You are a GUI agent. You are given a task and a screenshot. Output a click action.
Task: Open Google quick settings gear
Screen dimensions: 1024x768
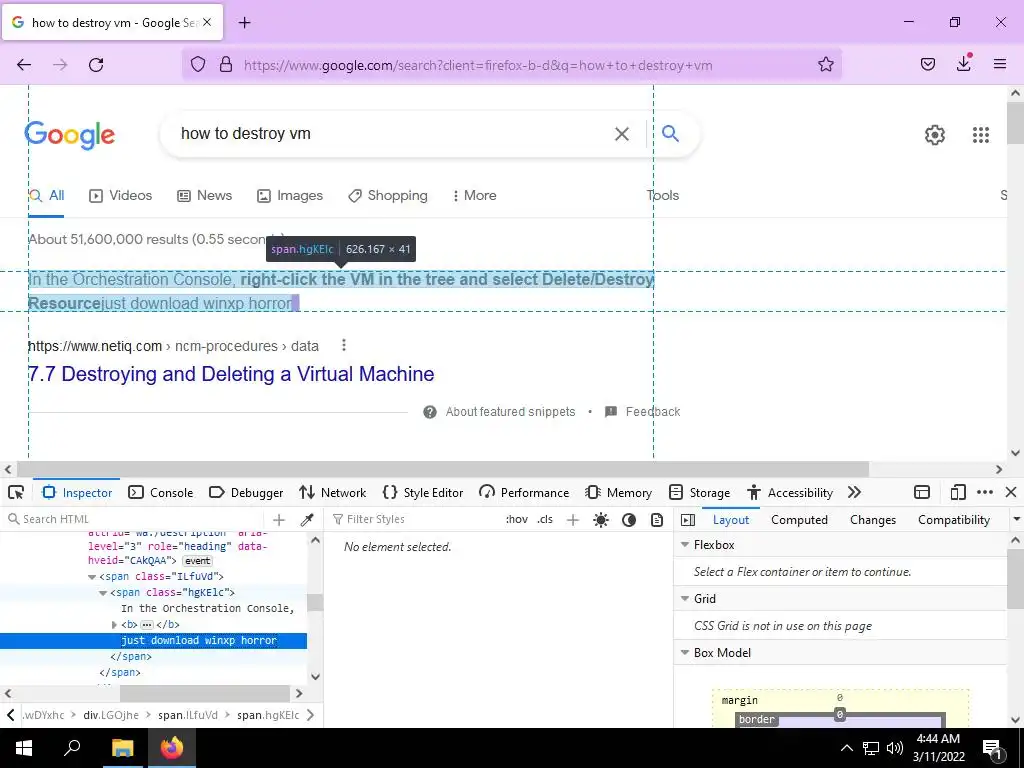click(935, 135)
